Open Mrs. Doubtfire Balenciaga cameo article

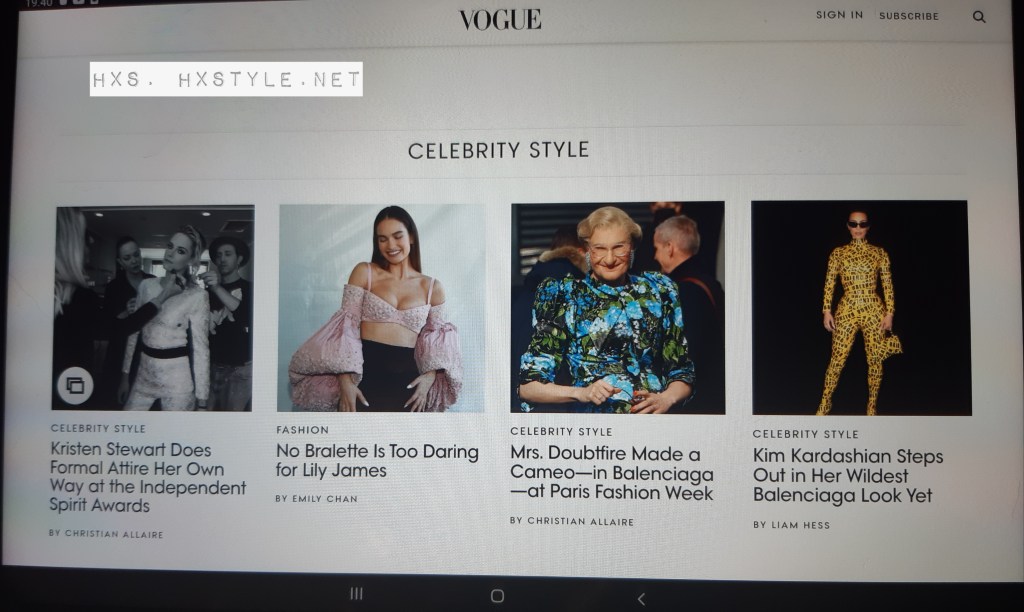[611, 473]
